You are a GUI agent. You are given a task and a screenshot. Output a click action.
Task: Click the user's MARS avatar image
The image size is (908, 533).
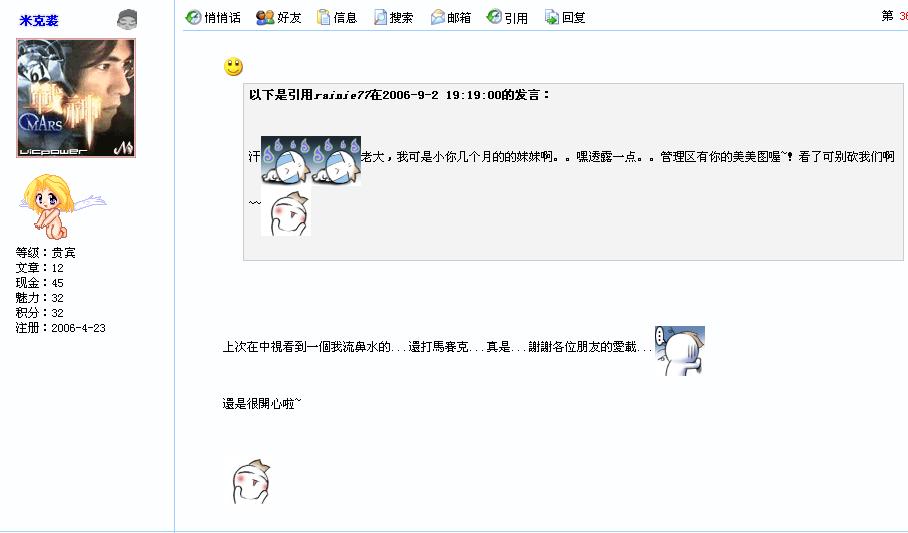click(76, 98)
